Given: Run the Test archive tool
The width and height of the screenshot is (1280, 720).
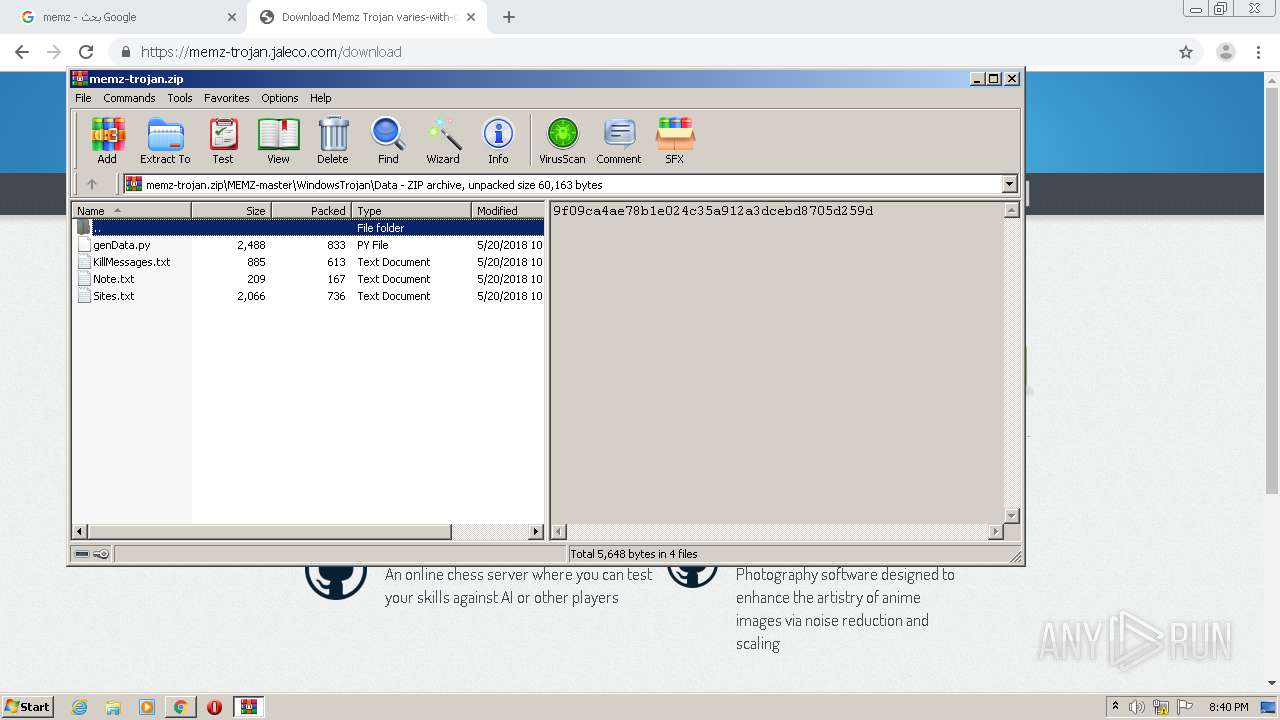Looking at the screenshot, I should click(x=223, y=140).
